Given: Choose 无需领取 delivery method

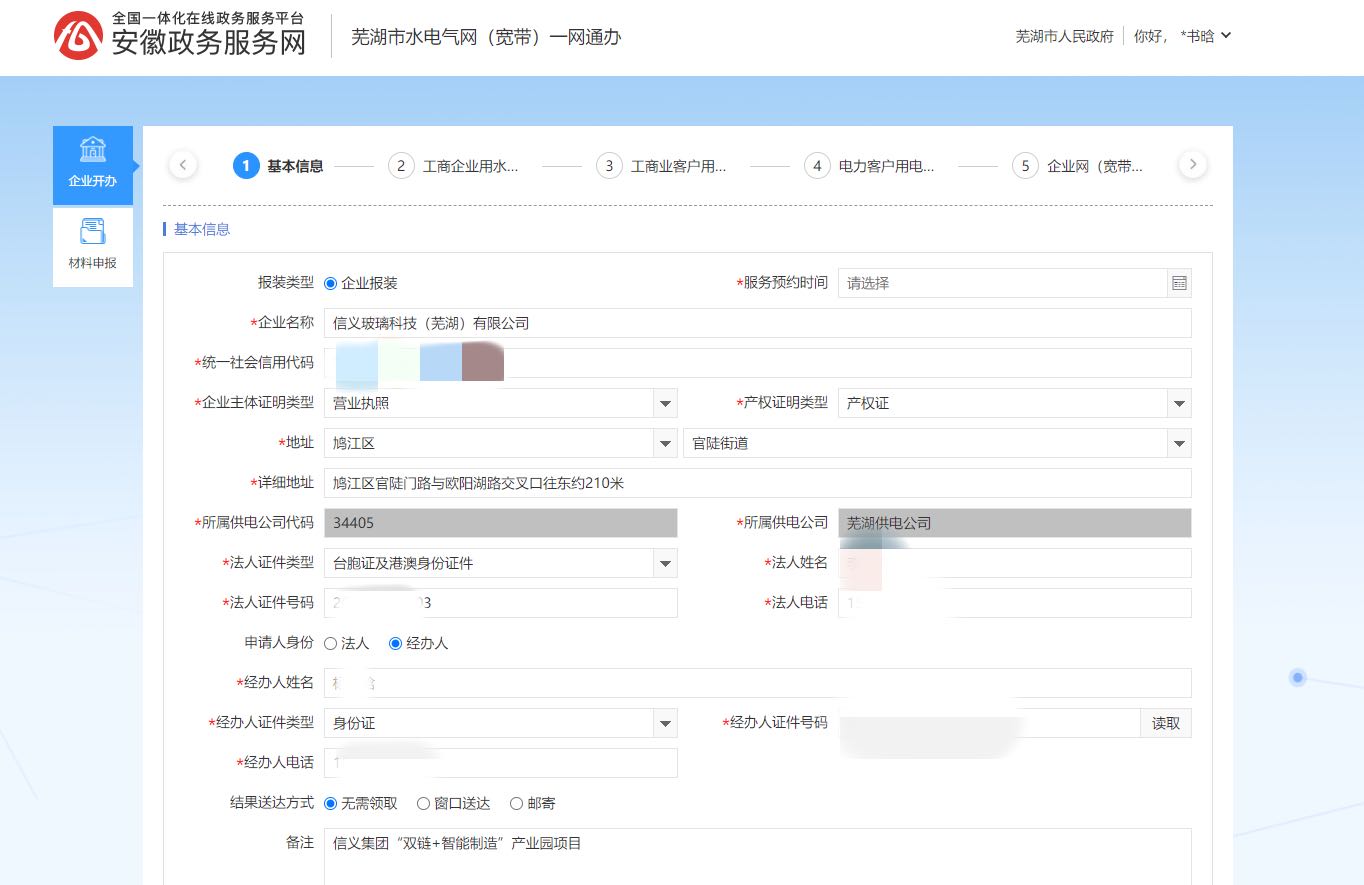Looking at the screenshot, I should (x=331, y=803).
